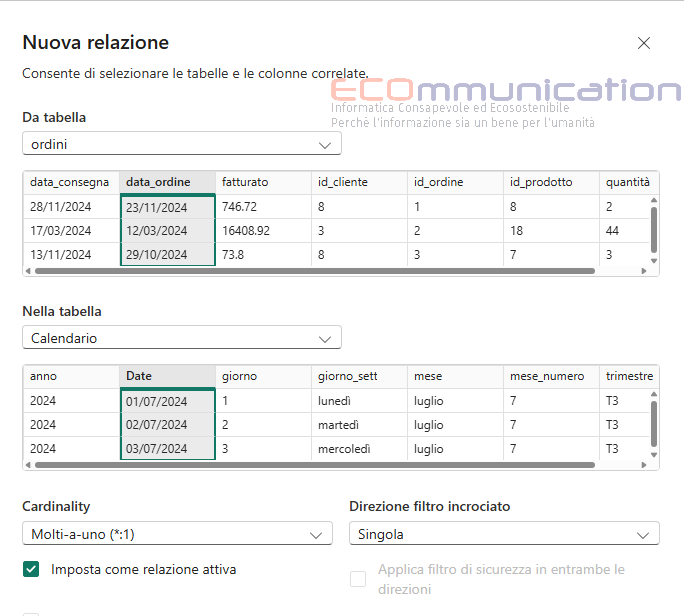
Task: Click the horizontal scrollbar of ordini preview
Action: click(315, 271)
